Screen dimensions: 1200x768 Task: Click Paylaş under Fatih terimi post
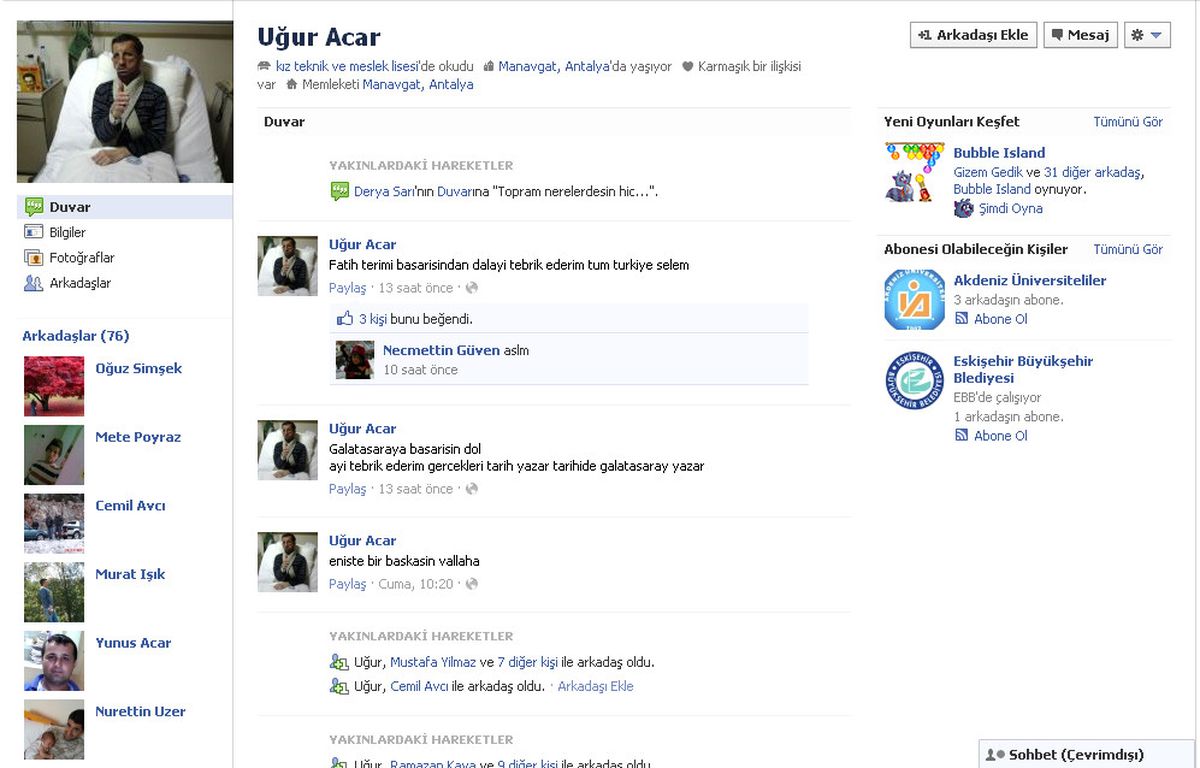(348, 288)
